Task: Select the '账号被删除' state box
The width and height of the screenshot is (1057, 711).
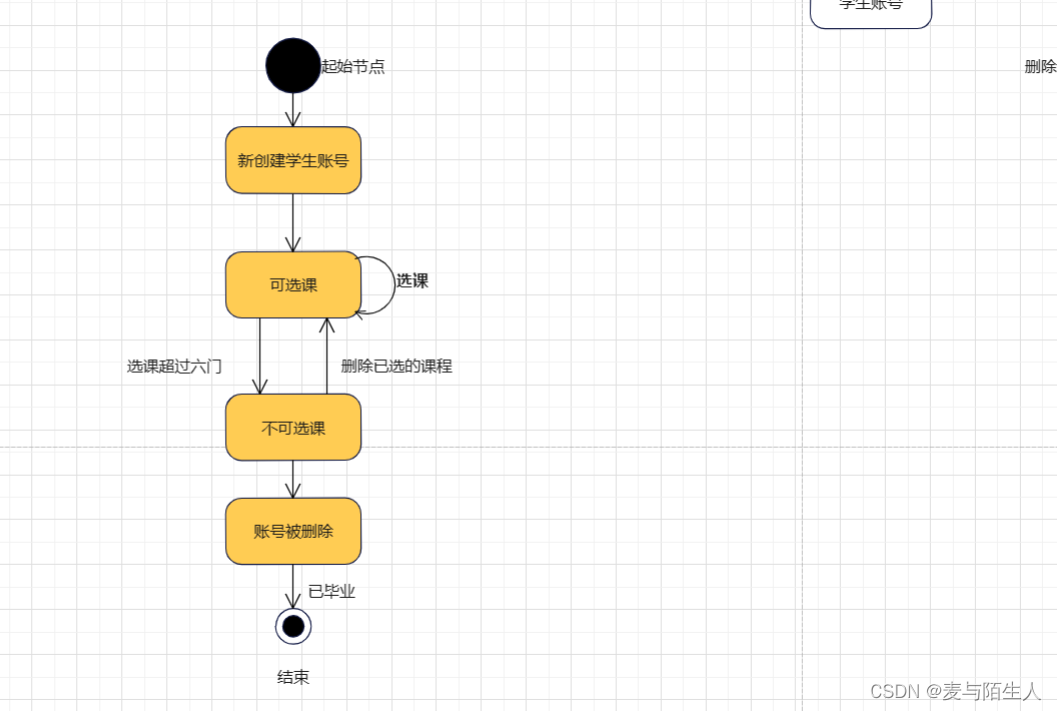Action: click(293, 531)
